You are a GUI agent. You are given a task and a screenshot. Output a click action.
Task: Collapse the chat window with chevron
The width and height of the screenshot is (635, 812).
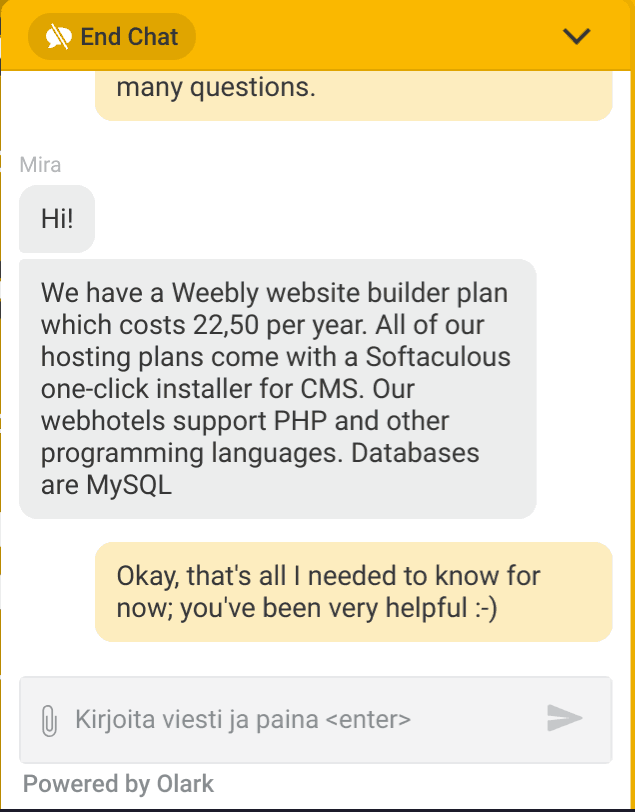point(576,36)
